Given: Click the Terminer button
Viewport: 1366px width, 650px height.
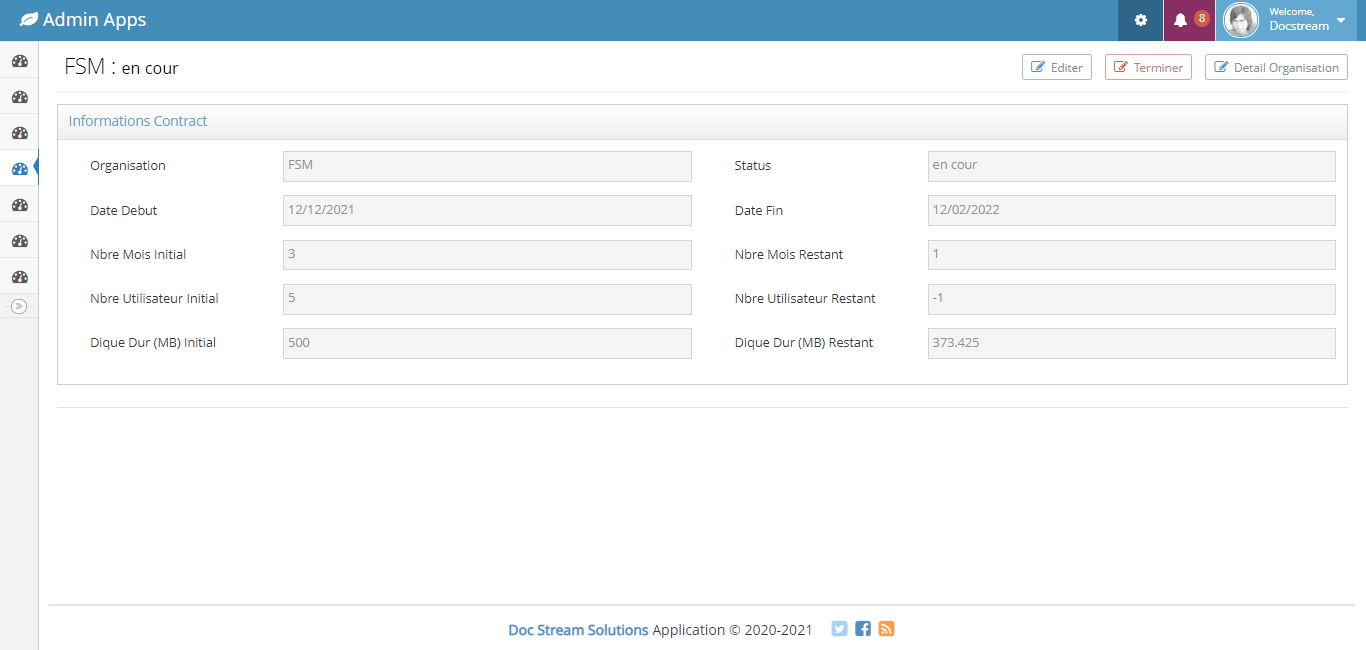Looking at the screenshot, I should 1148,67.
